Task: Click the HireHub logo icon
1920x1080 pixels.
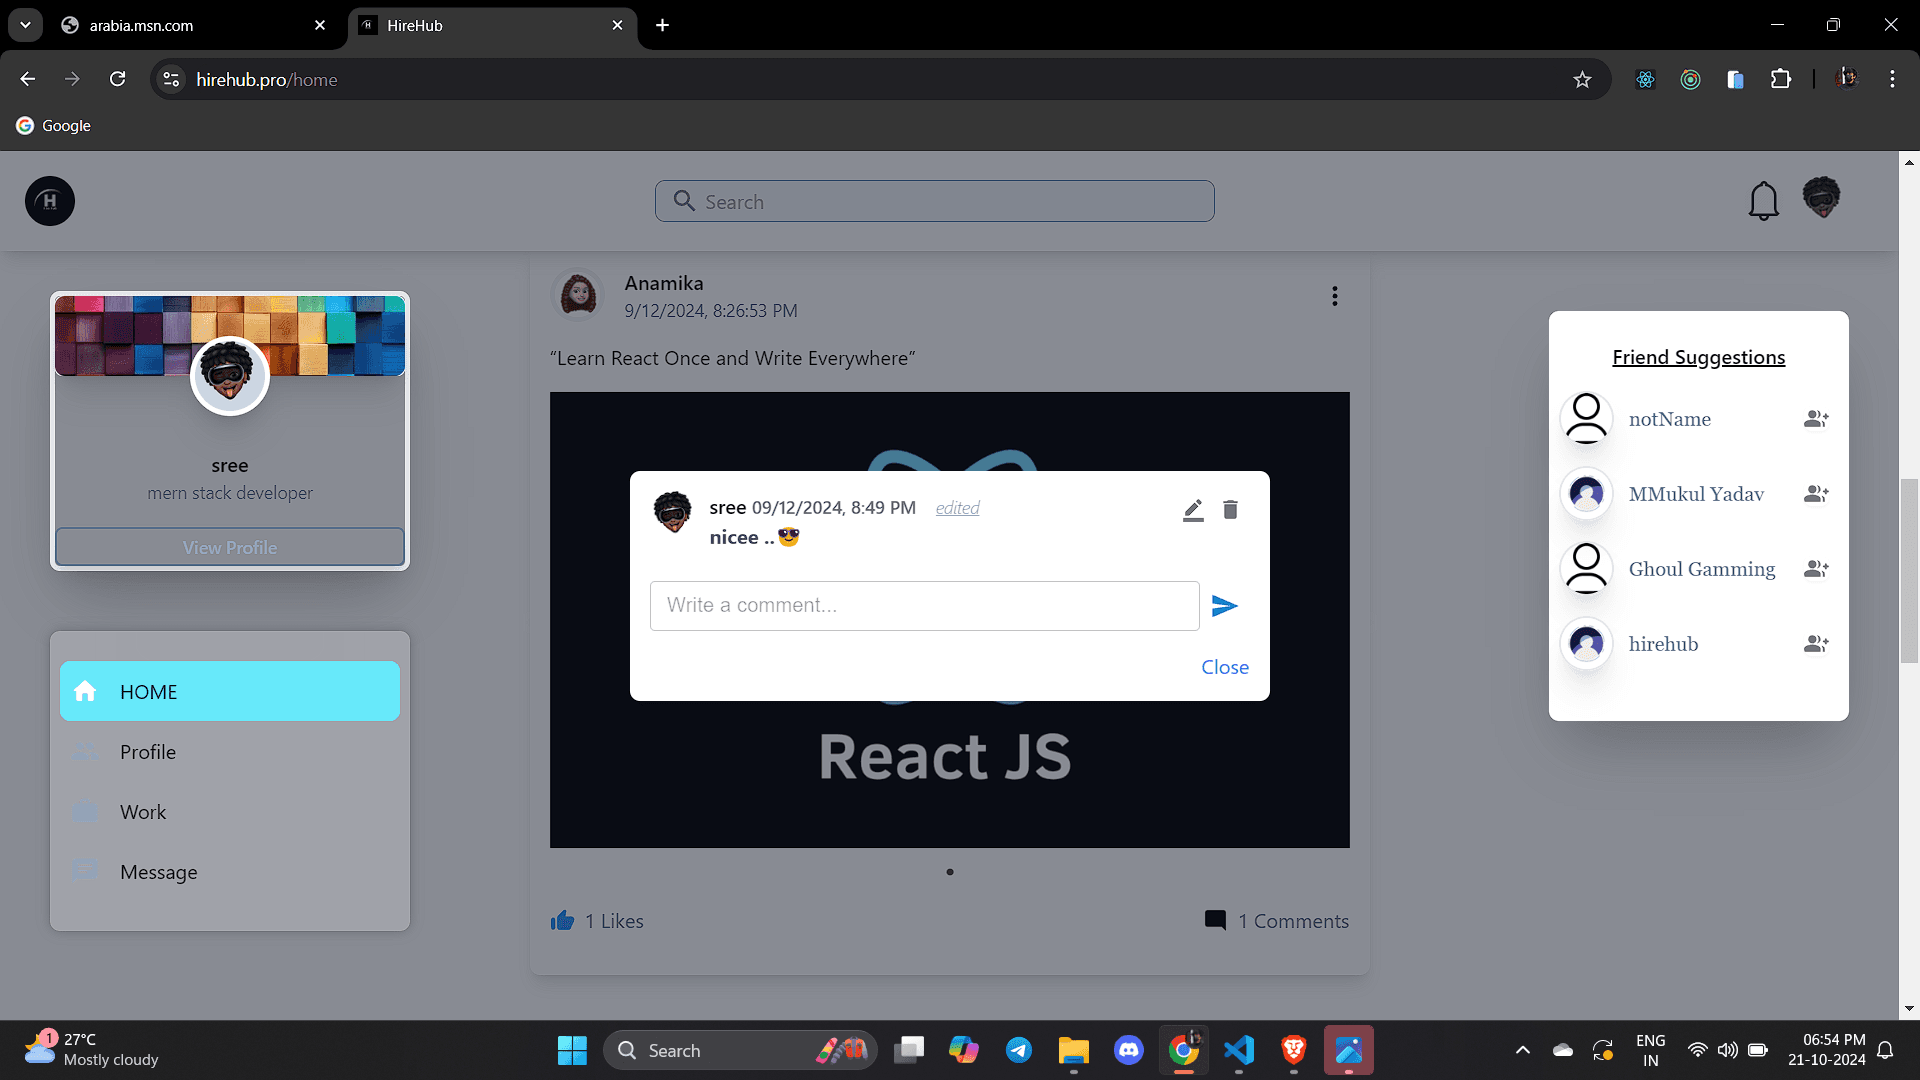Action: pos(50,201)
